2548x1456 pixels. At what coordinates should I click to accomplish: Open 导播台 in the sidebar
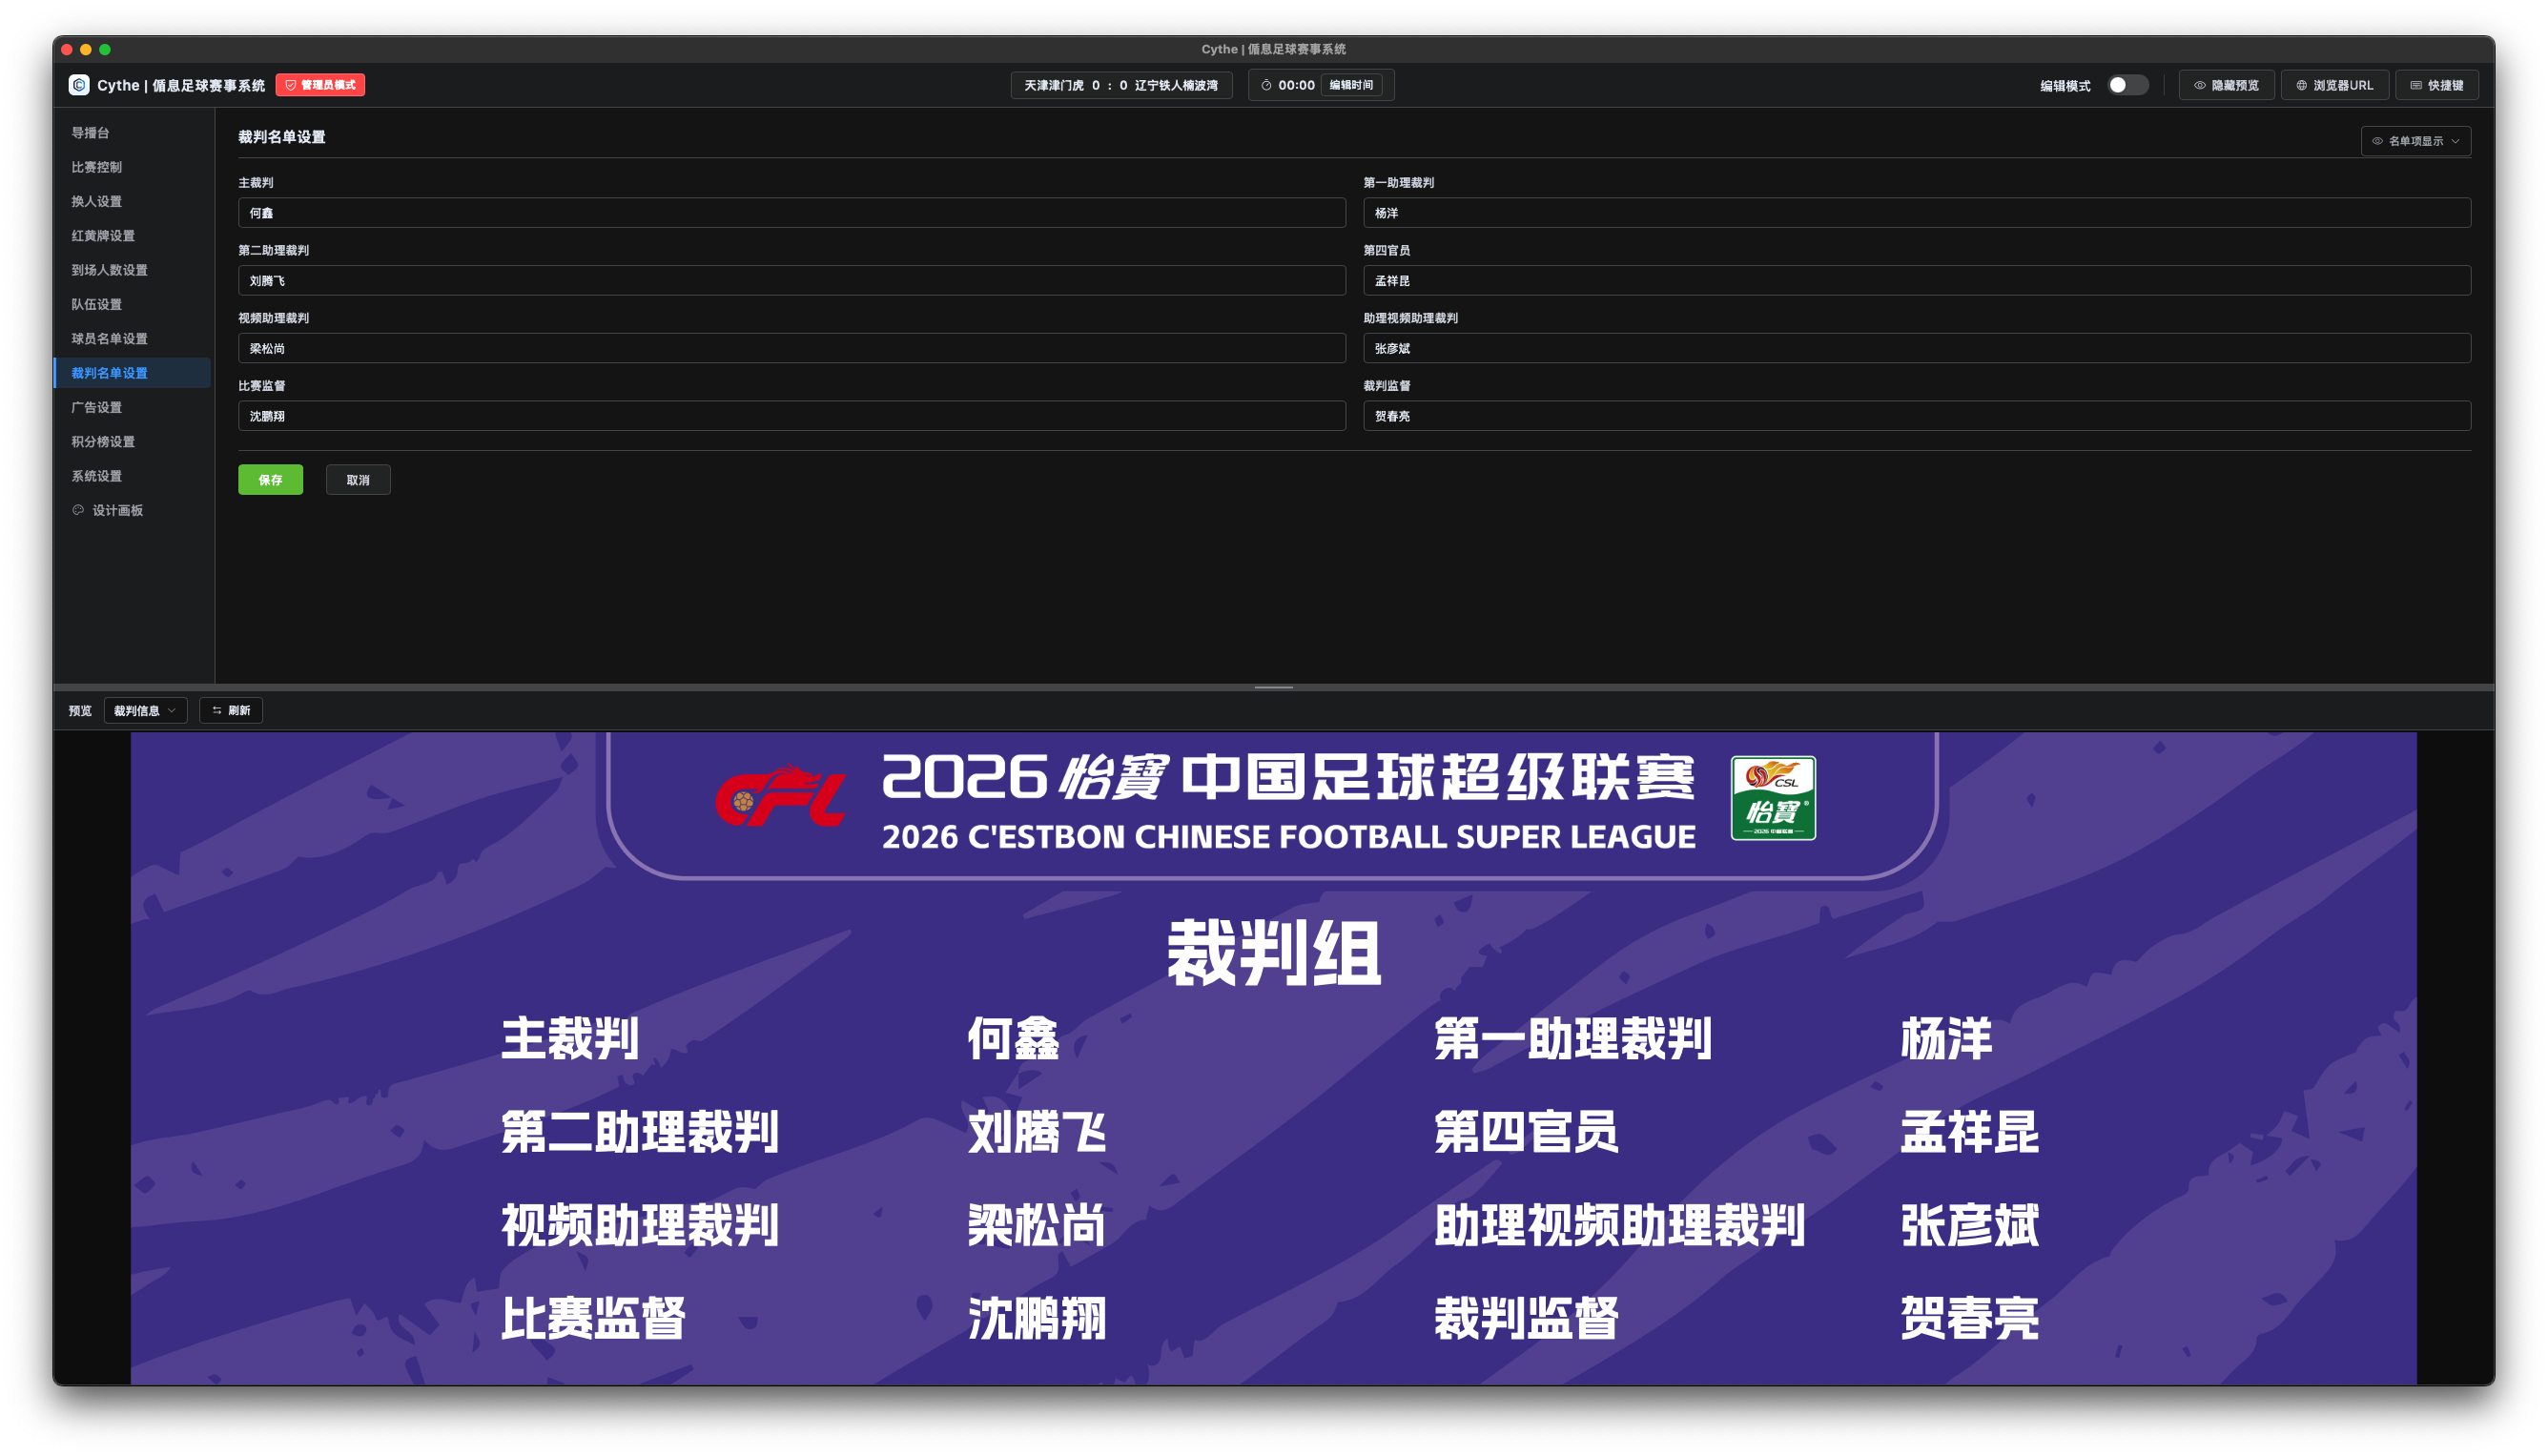[x=132, y=132]
